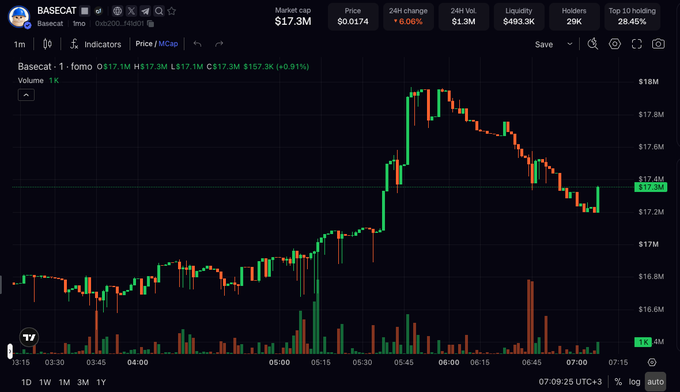Viewport: 680px width, 392px height.
Task: Click the search magnifier icon in header
Action: click(159, 11)
